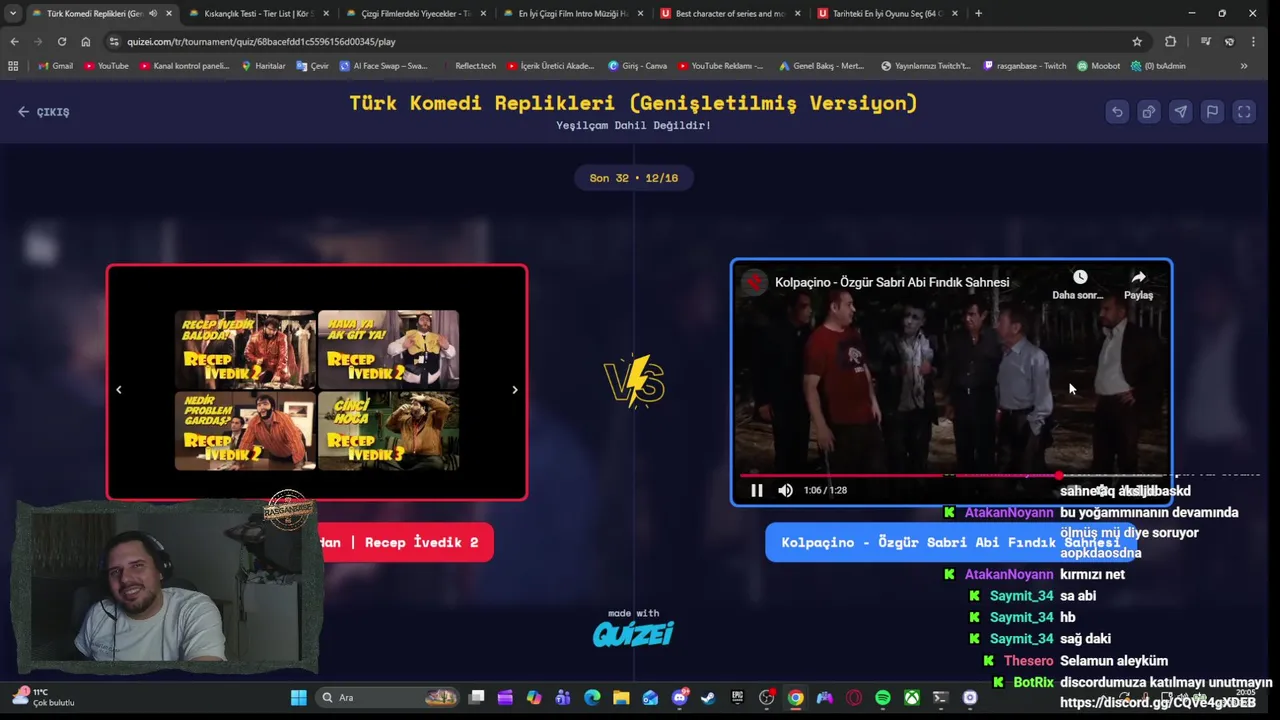Open the video title Kolpaçino link

[892, 282]
